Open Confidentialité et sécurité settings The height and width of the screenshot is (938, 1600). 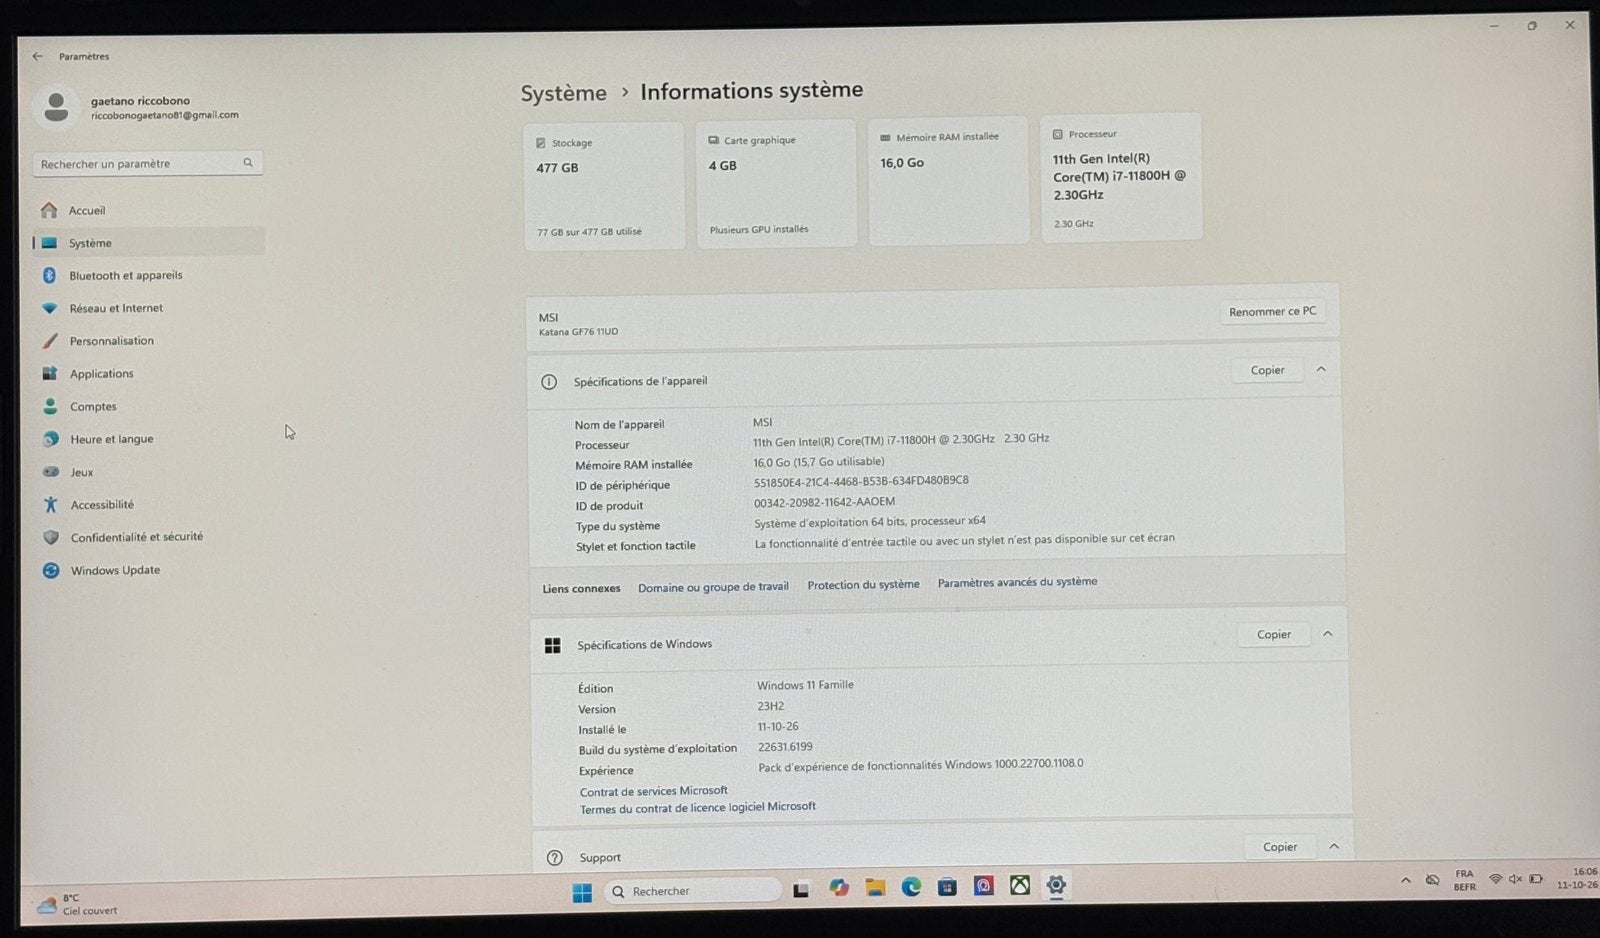[148, 537]
